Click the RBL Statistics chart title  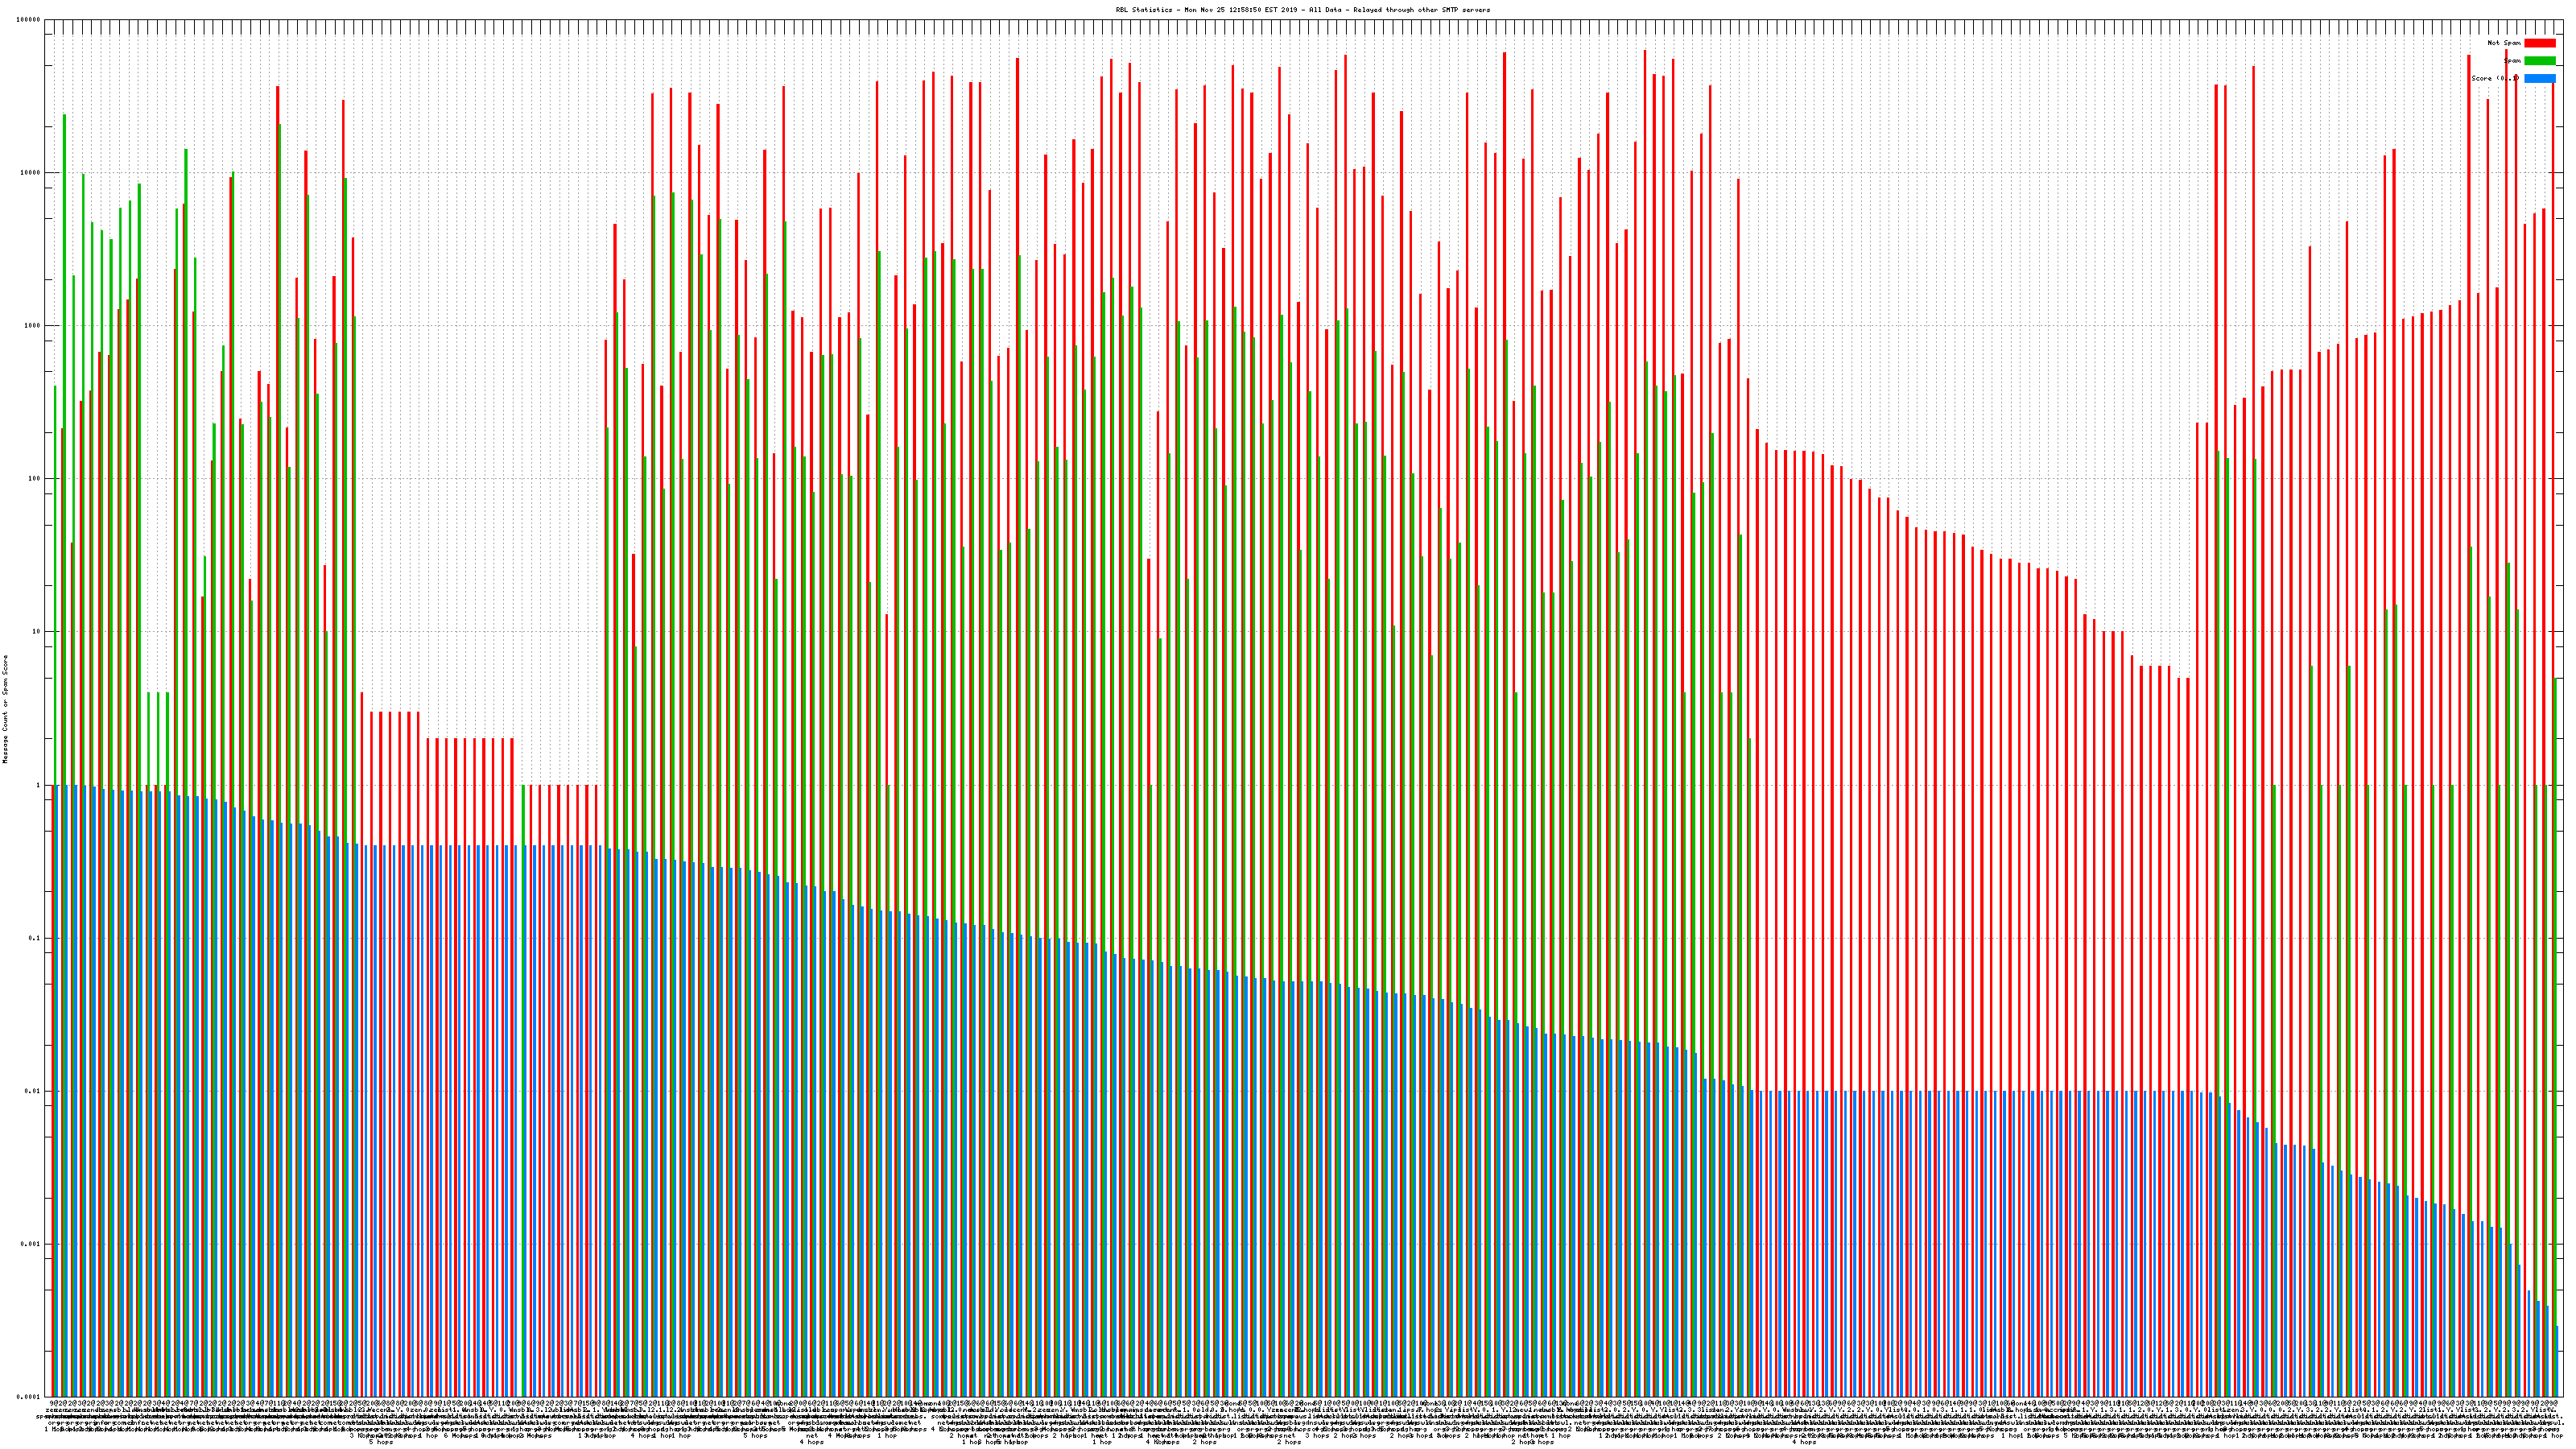[1302, 10]
